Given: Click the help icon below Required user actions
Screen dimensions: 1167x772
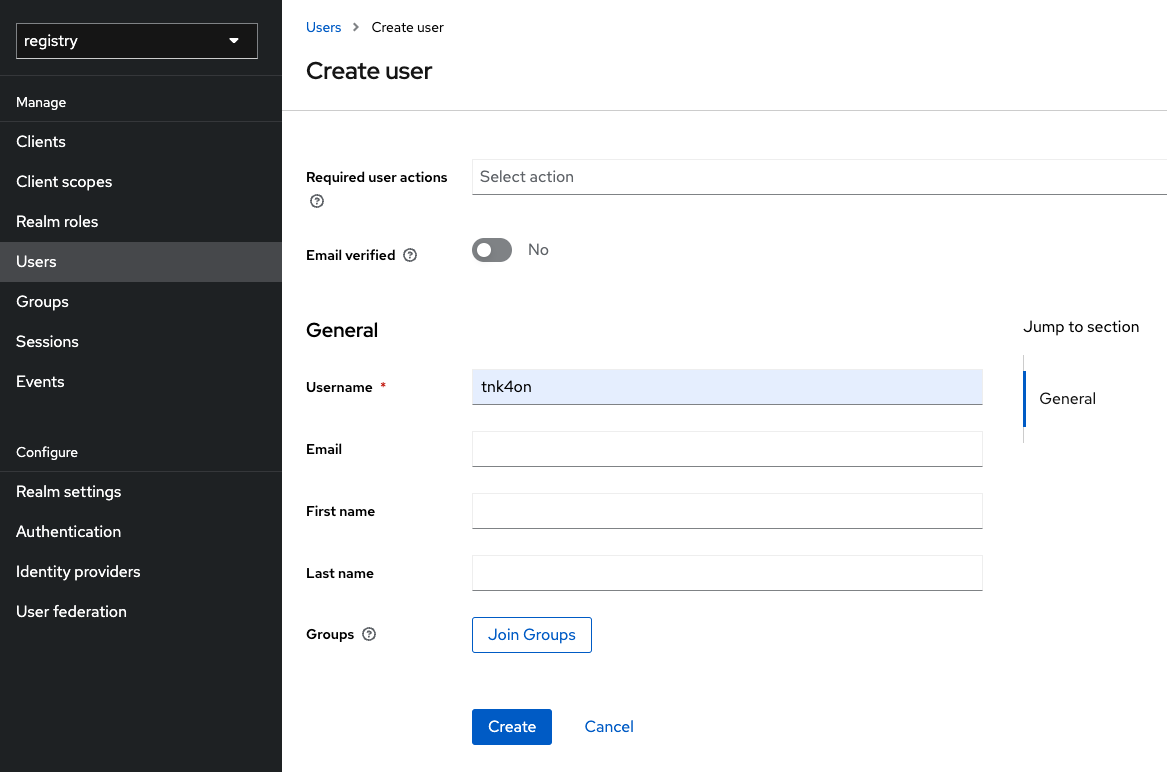Looking at the screenshot, I should pos(316,201).
